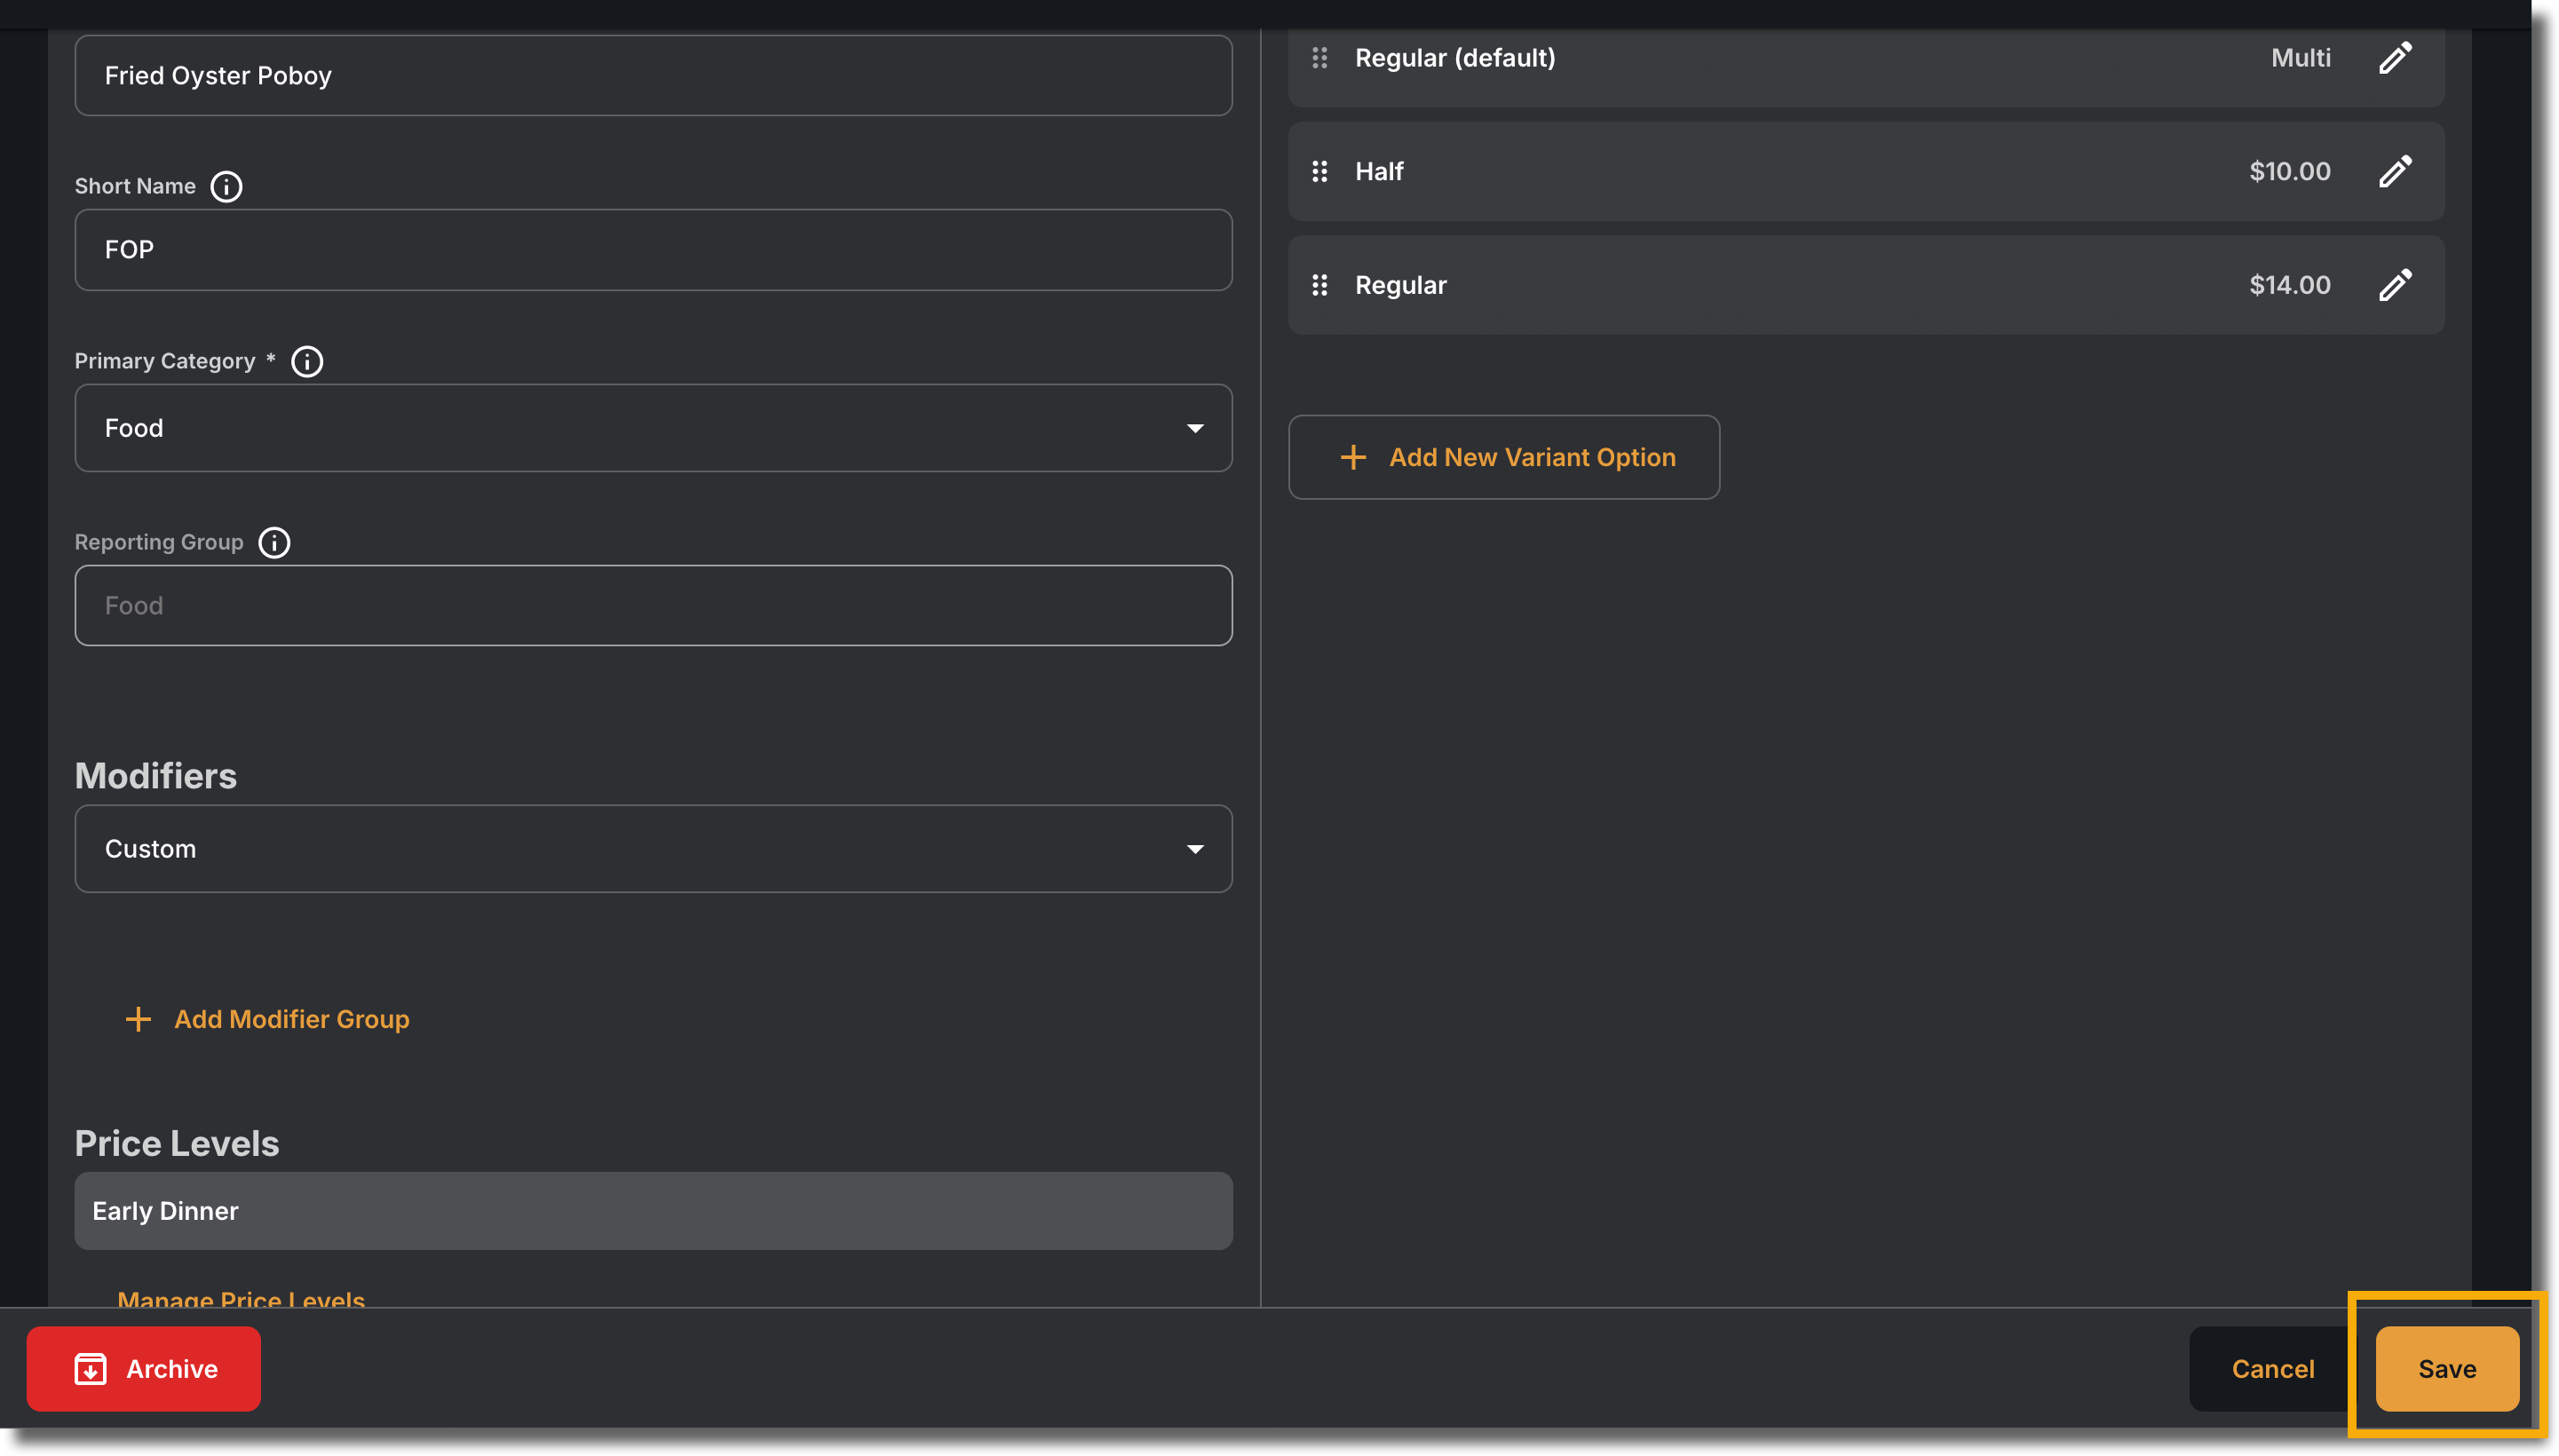Click the Primary Category info icon

click(307, 362)
